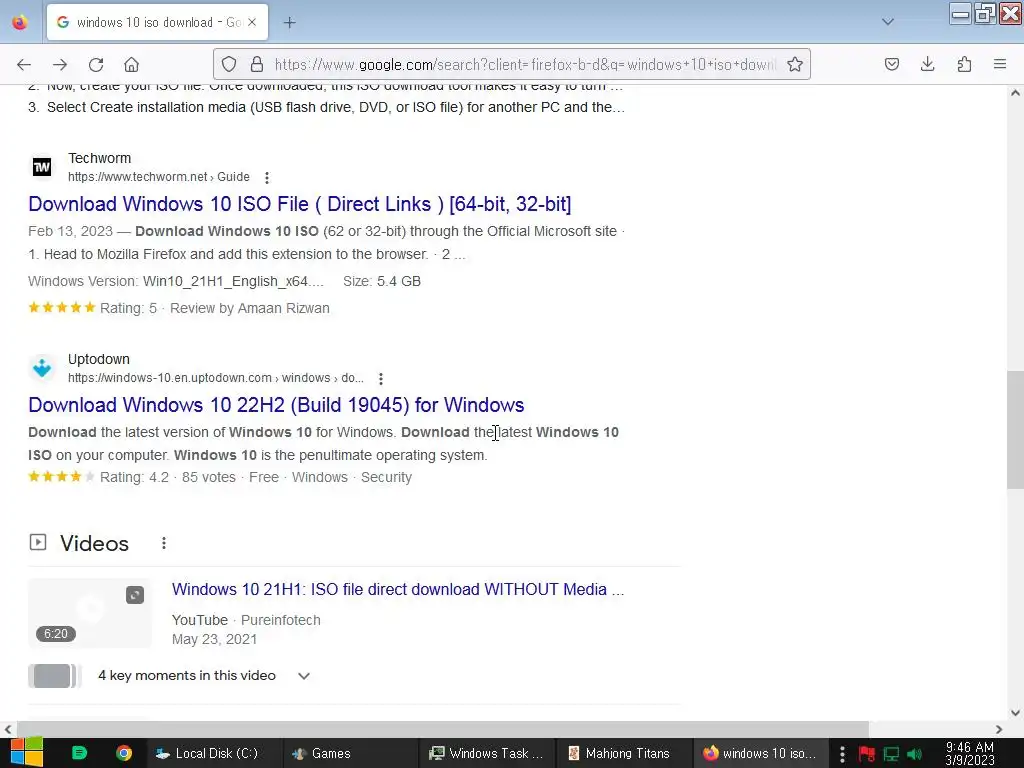Open a new browser tab
The height and width of the screenshot is (768, 1024).
(289, 23)
